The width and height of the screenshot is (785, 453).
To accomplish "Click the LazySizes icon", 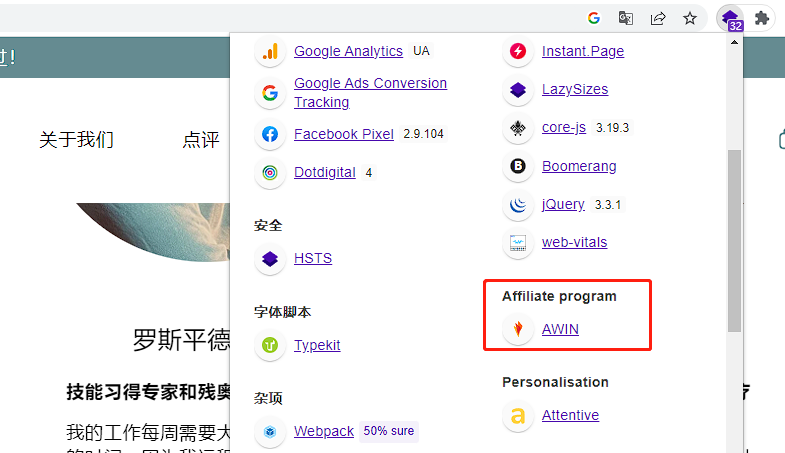I will [x=518, y=90].
